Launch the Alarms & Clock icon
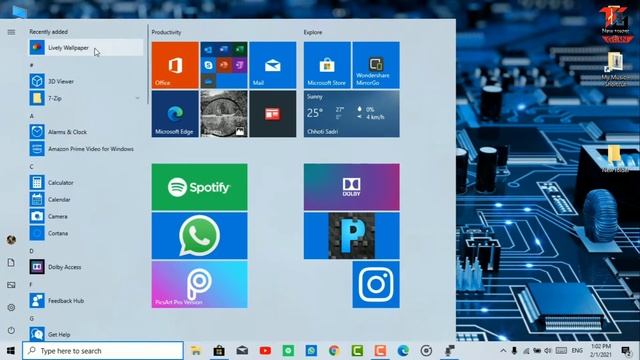This screenshot has height=360, width=640. [x=37, y=132]
